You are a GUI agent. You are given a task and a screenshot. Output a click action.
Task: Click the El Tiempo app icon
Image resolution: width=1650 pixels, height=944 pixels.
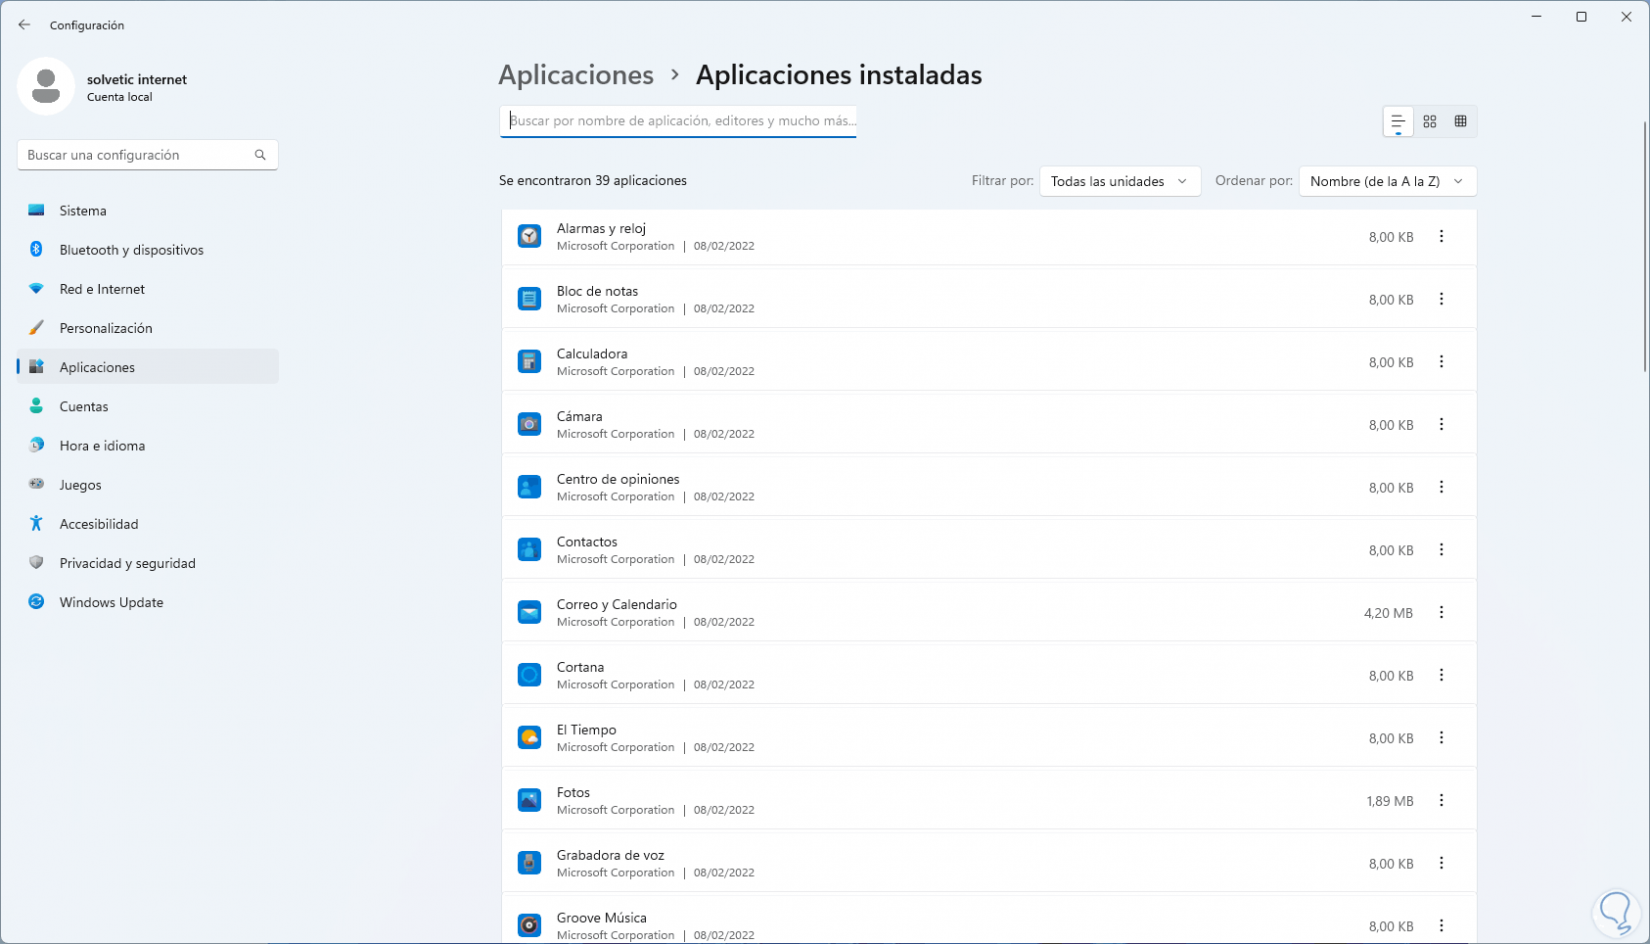(529, 738)
